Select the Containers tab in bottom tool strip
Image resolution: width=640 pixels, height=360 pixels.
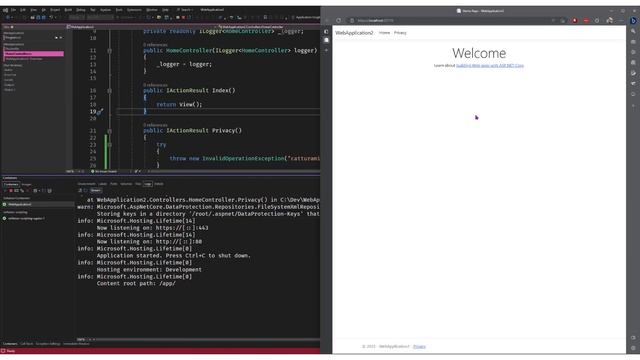10,344
